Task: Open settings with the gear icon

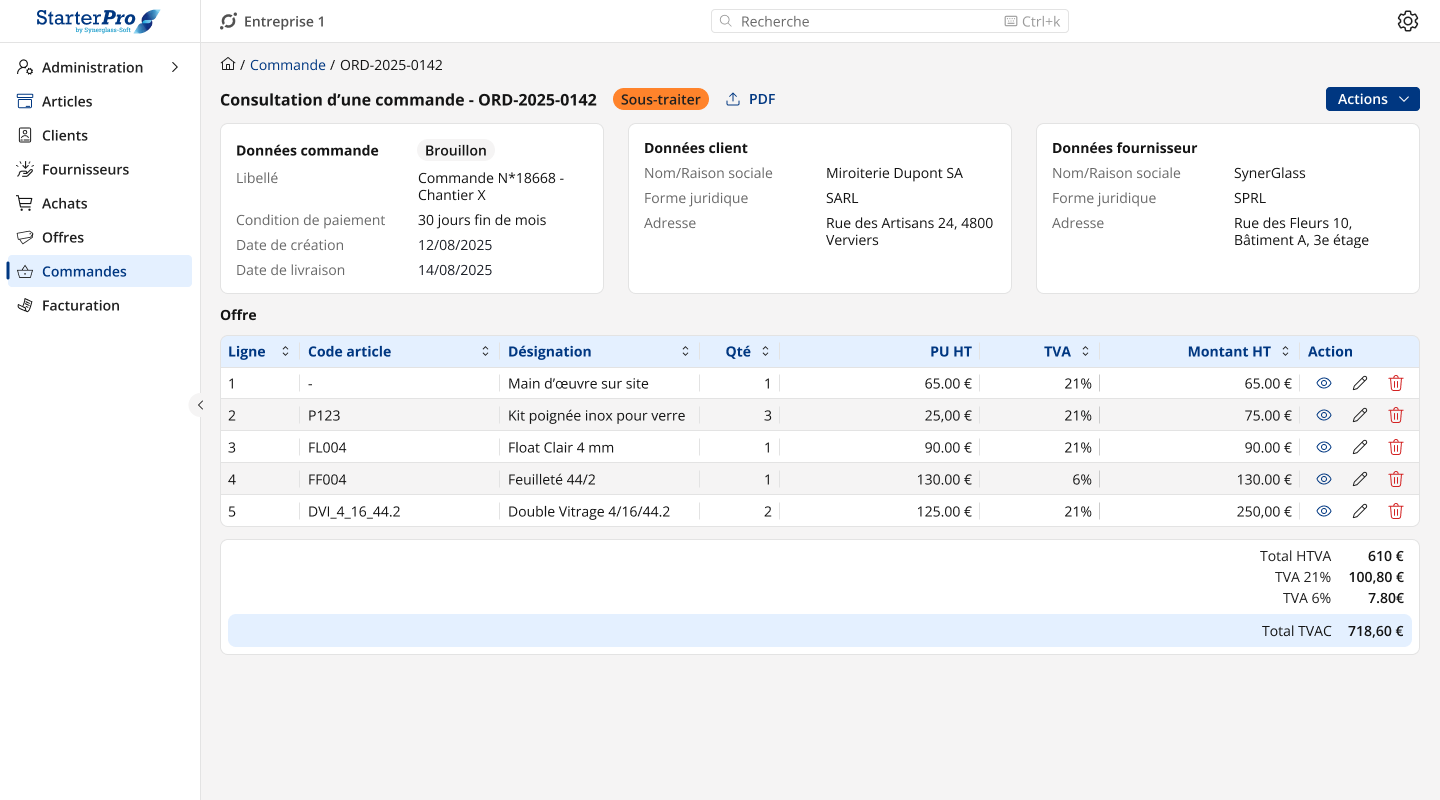Action: [1408, 20]
